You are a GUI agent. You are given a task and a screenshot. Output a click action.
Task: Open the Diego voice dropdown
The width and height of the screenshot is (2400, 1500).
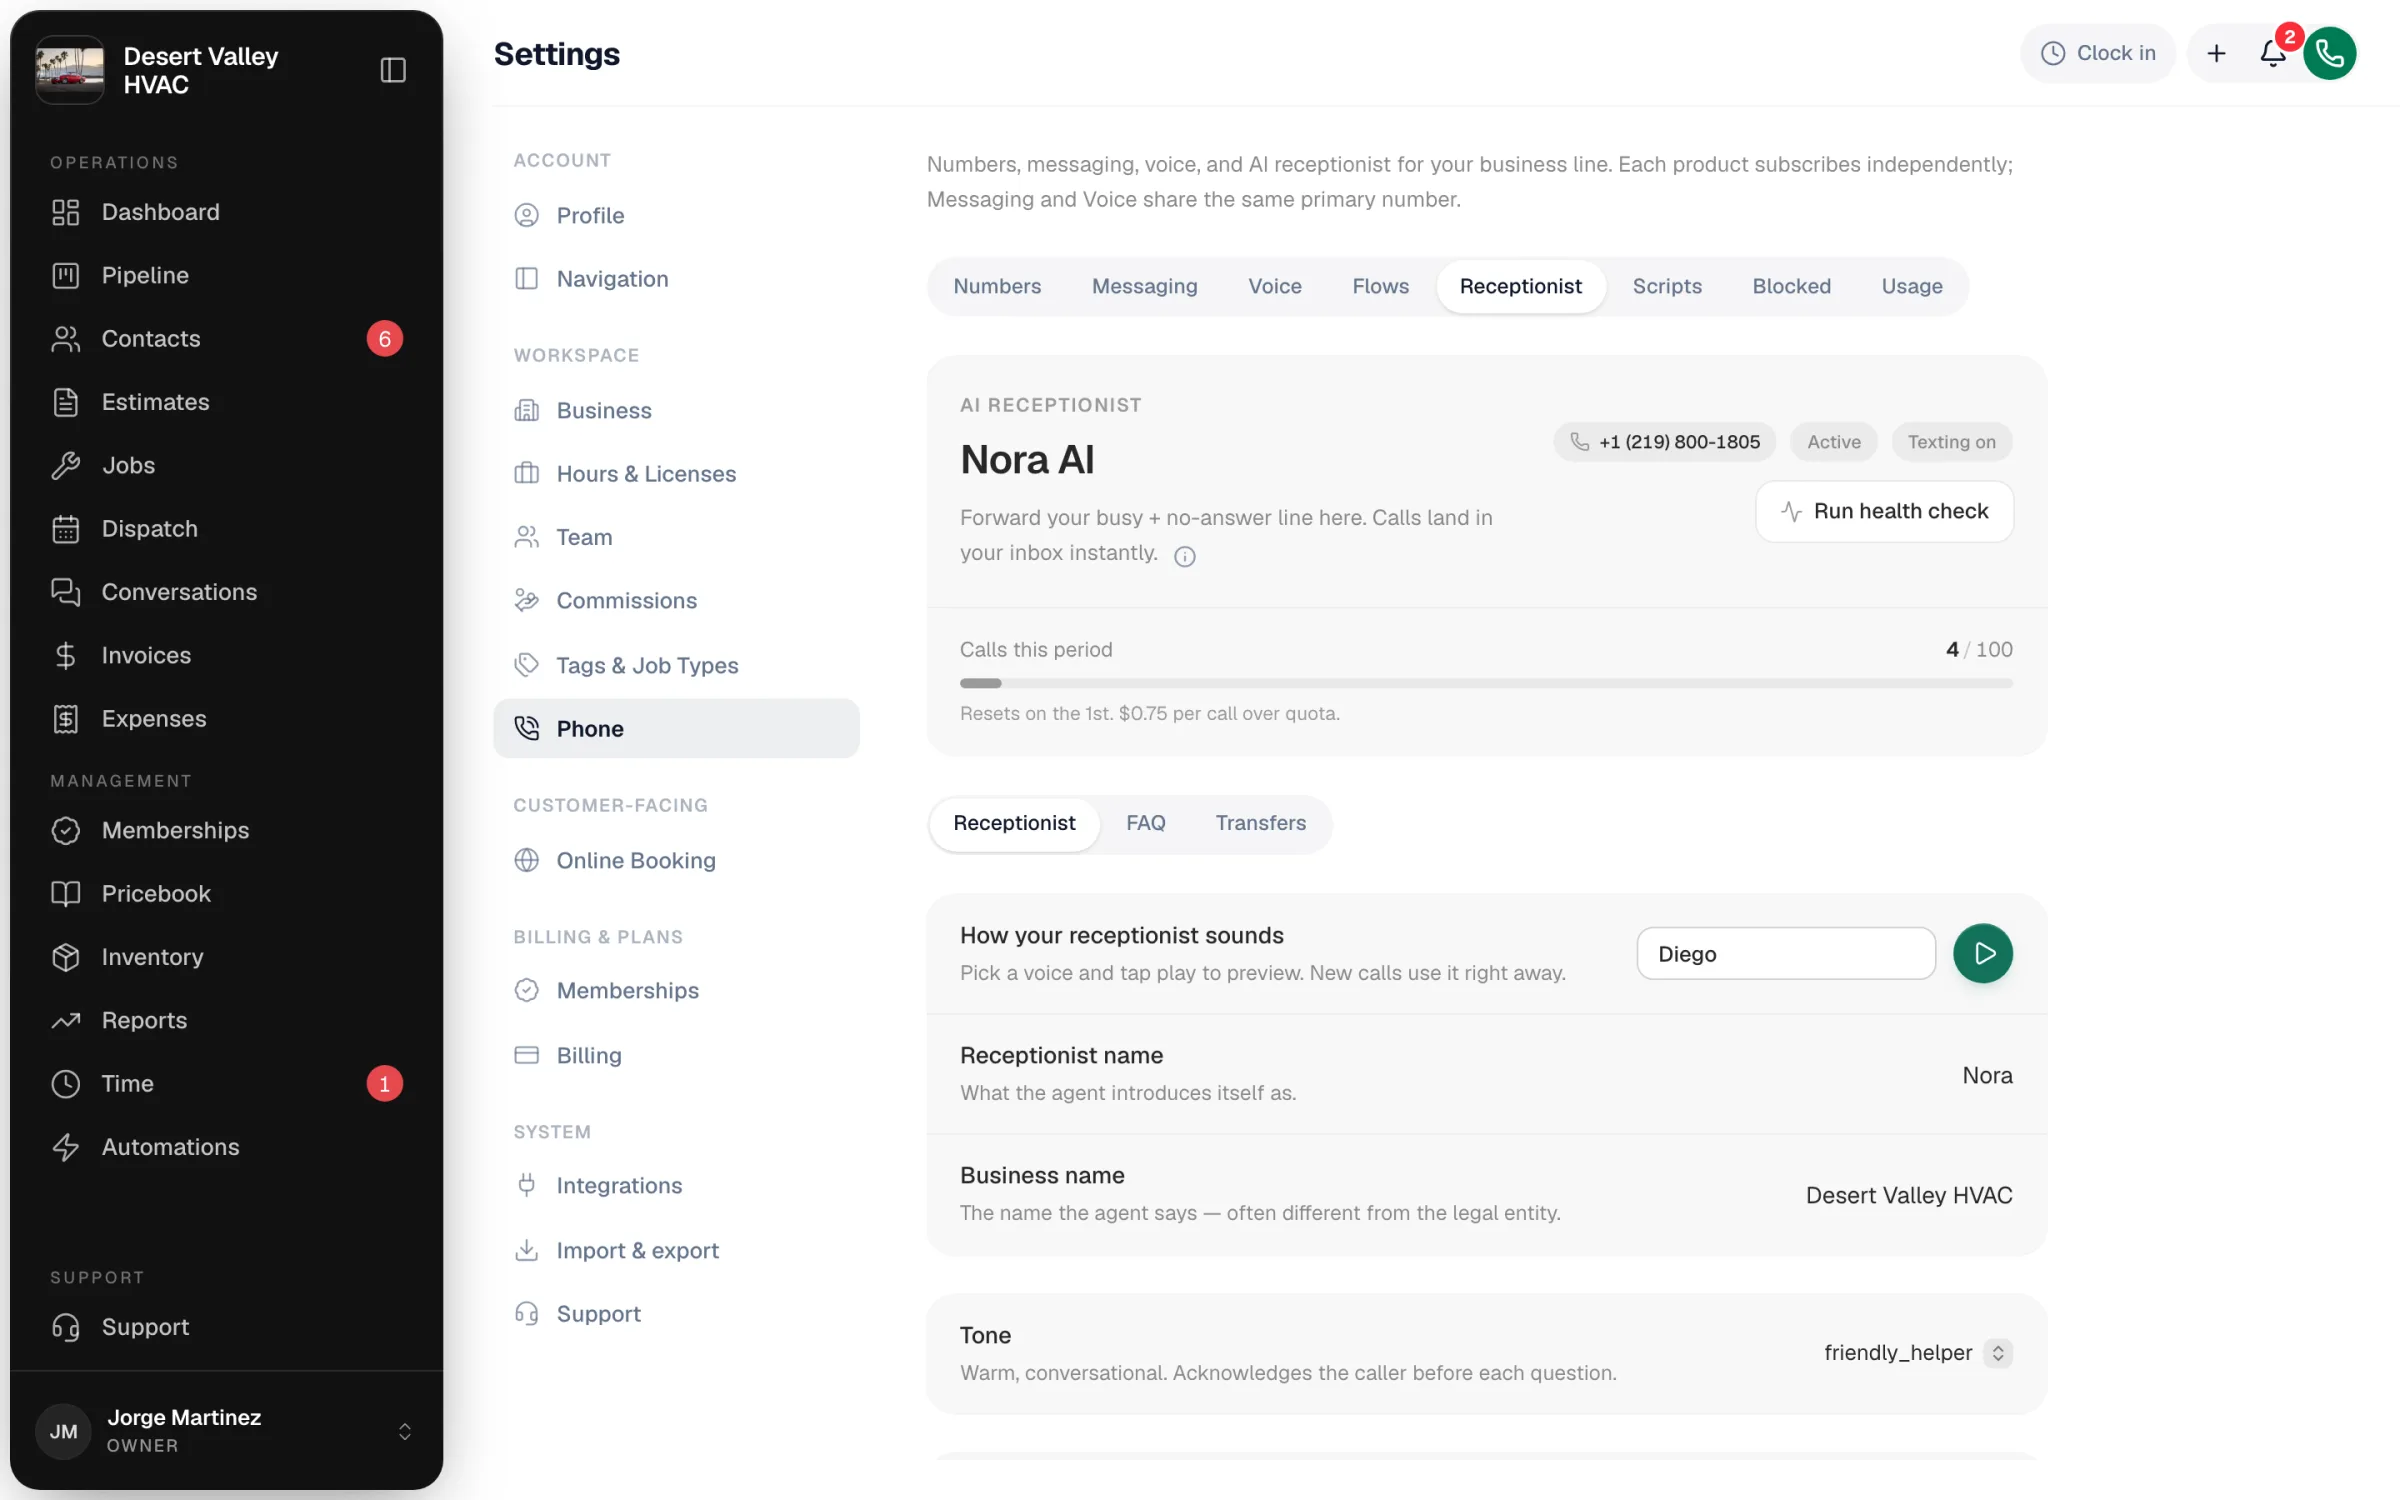[1785, 953]
